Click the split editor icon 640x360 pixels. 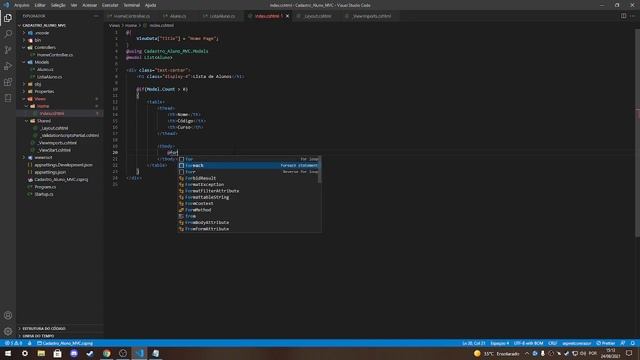pyautogui.click(x=623, y=16)
